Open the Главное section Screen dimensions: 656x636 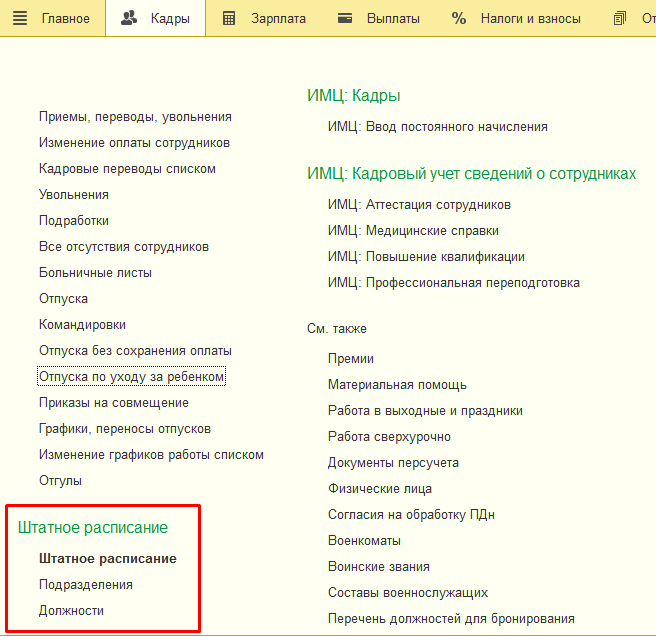coord(66,19)
